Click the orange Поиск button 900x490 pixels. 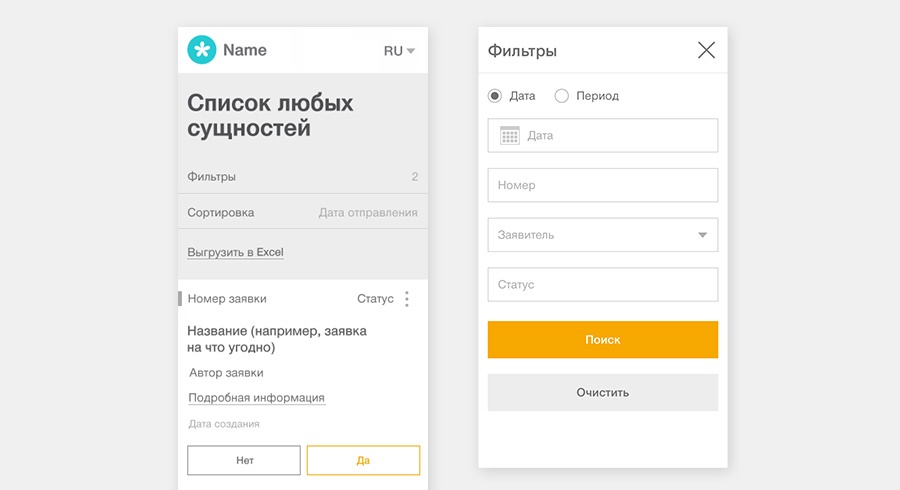coord(603,340)
